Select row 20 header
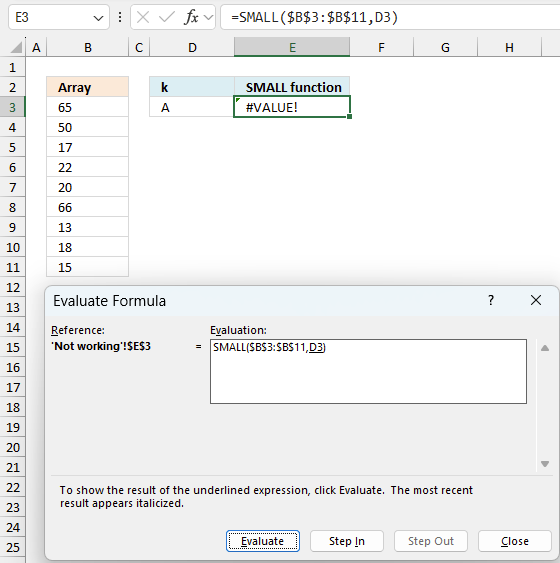This screenshot has height=563, width=560. (x=13, y=447)
